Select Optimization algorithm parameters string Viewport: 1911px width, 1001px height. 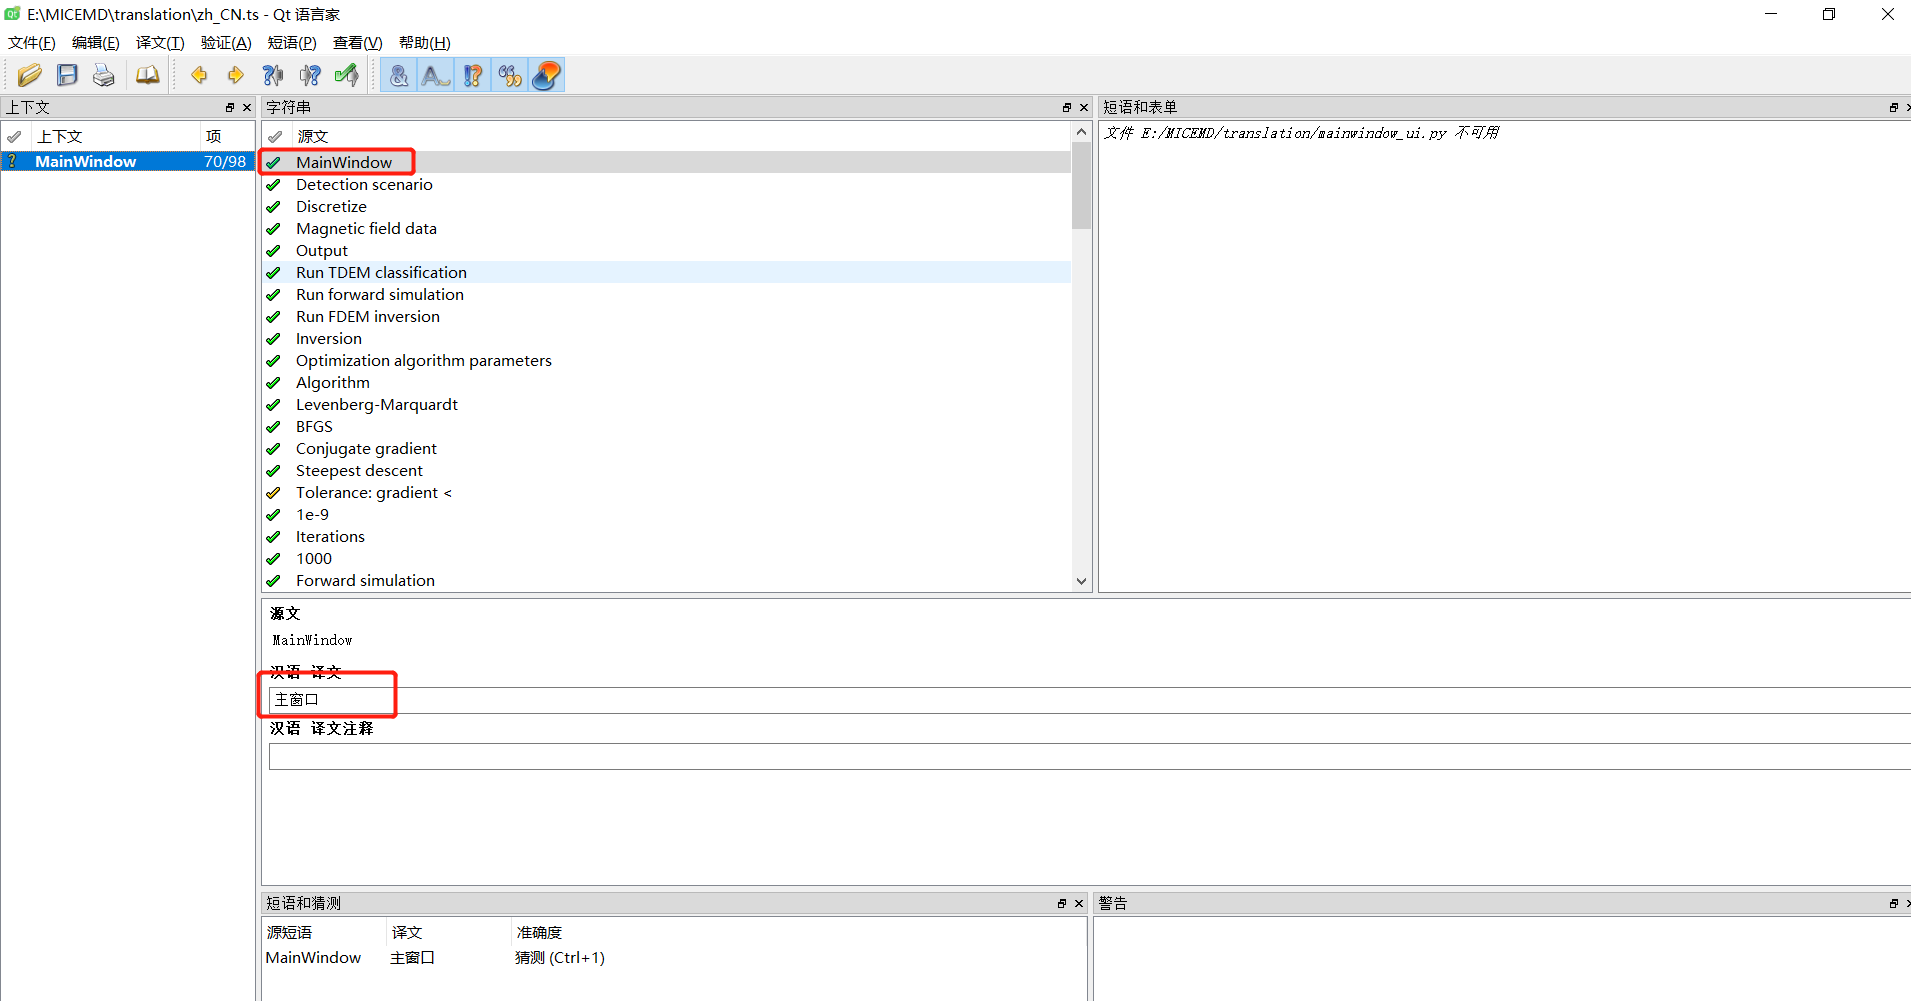point(667,360)
